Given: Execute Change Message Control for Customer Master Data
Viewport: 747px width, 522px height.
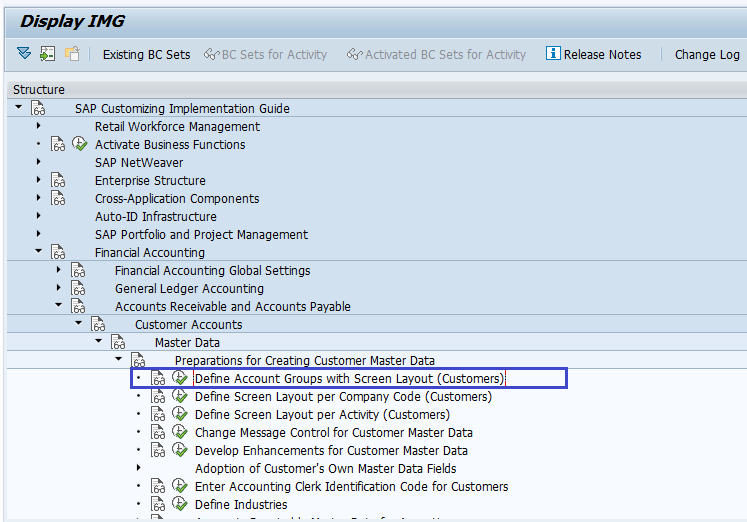Looking at the screenshot, I should click(180, 432).
